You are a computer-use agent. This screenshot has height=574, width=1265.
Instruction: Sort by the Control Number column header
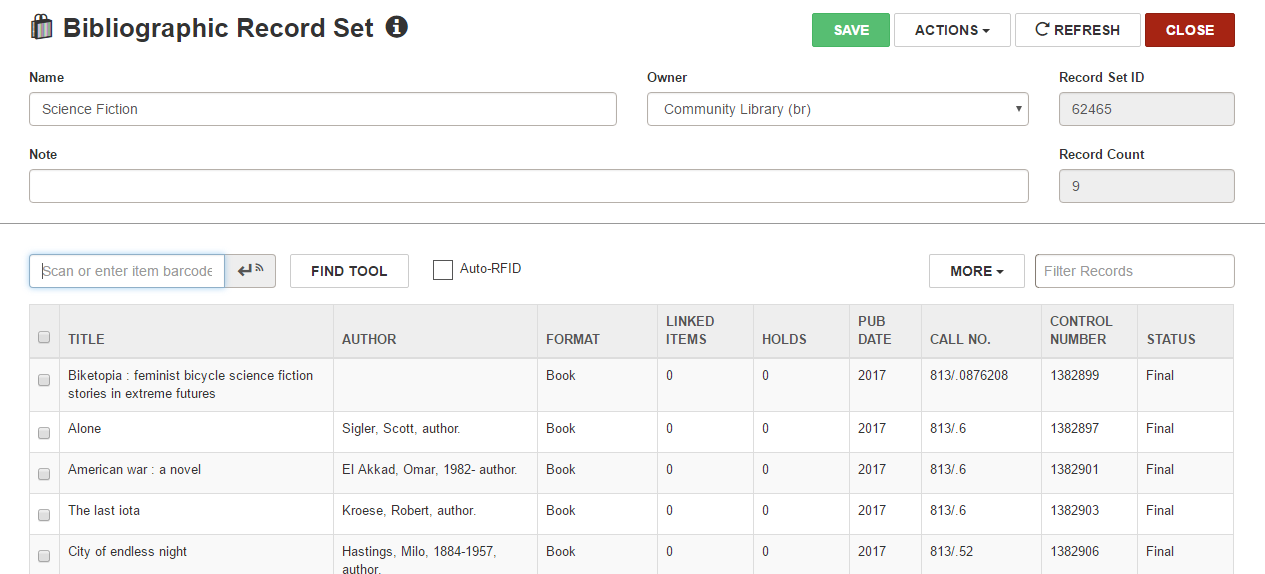tap(1081, 330)
